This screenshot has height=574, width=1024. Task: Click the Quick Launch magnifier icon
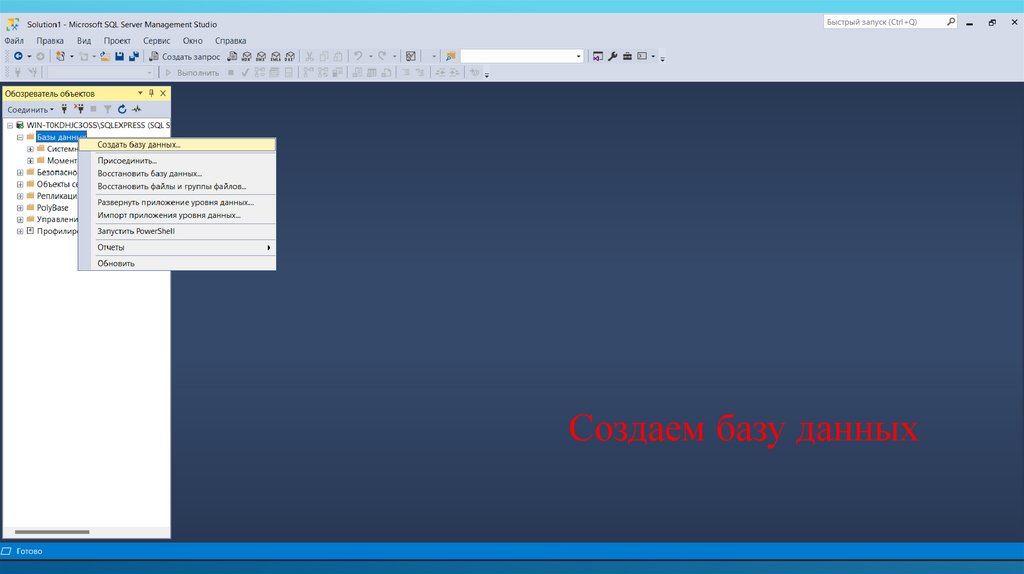click(951, 22)
